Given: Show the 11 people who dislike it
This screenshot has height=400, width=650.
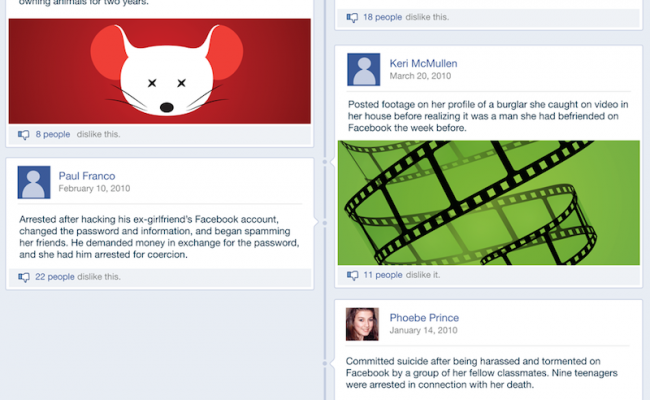Looking at the screenshot, I should (x=383, y=275).
